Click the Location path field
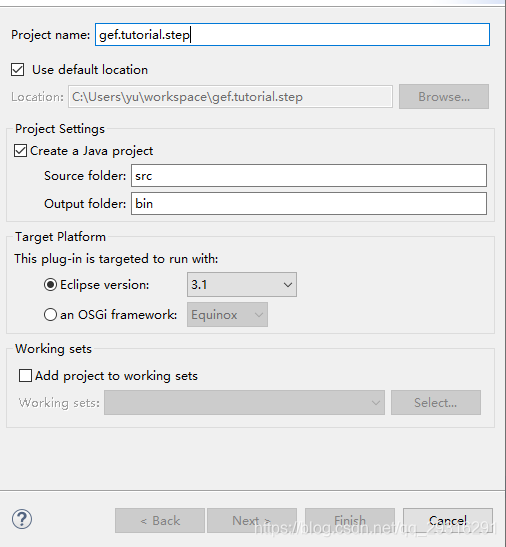The width and height of the screenshot is (506, 547). 230,97
